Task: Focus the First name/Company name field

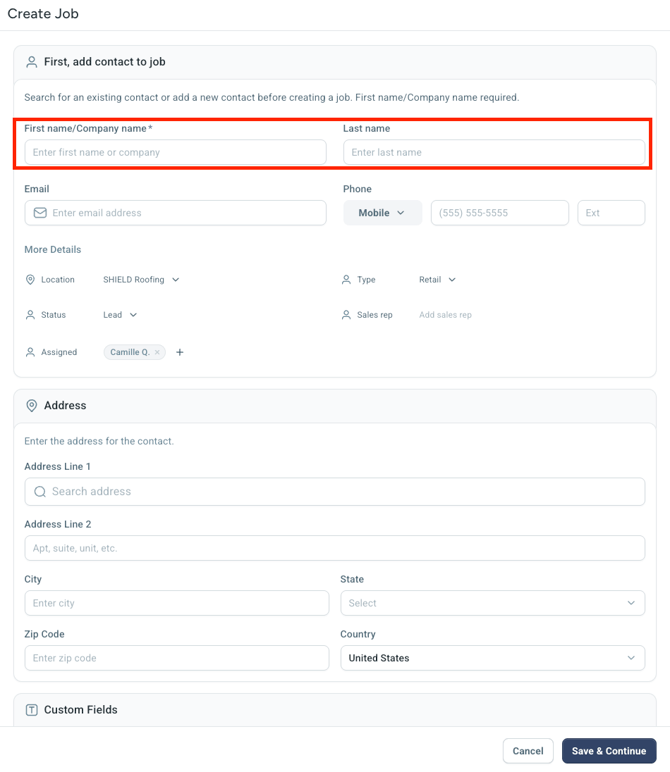Action: [x=175, y=152]
